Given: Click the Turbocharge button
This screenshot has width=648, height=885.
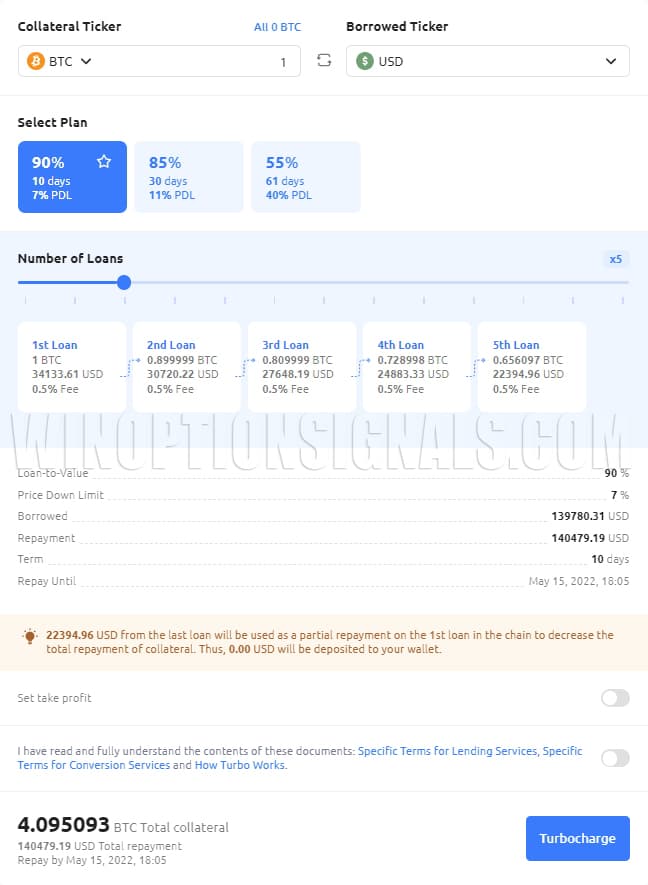Looking at the screenshot, I should point(577,840).
